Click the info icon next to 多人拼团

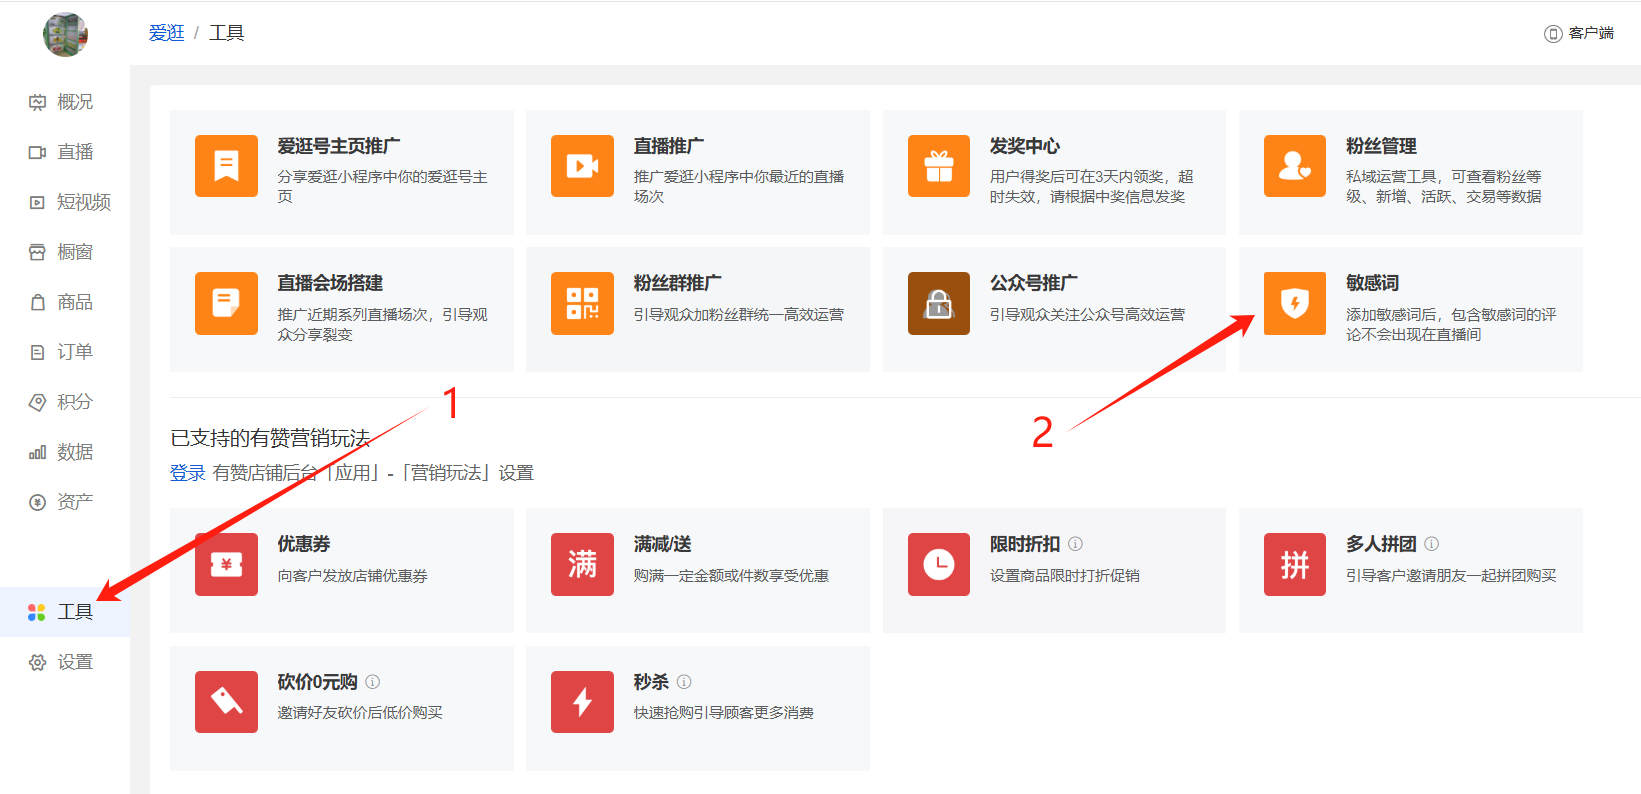1431,544
